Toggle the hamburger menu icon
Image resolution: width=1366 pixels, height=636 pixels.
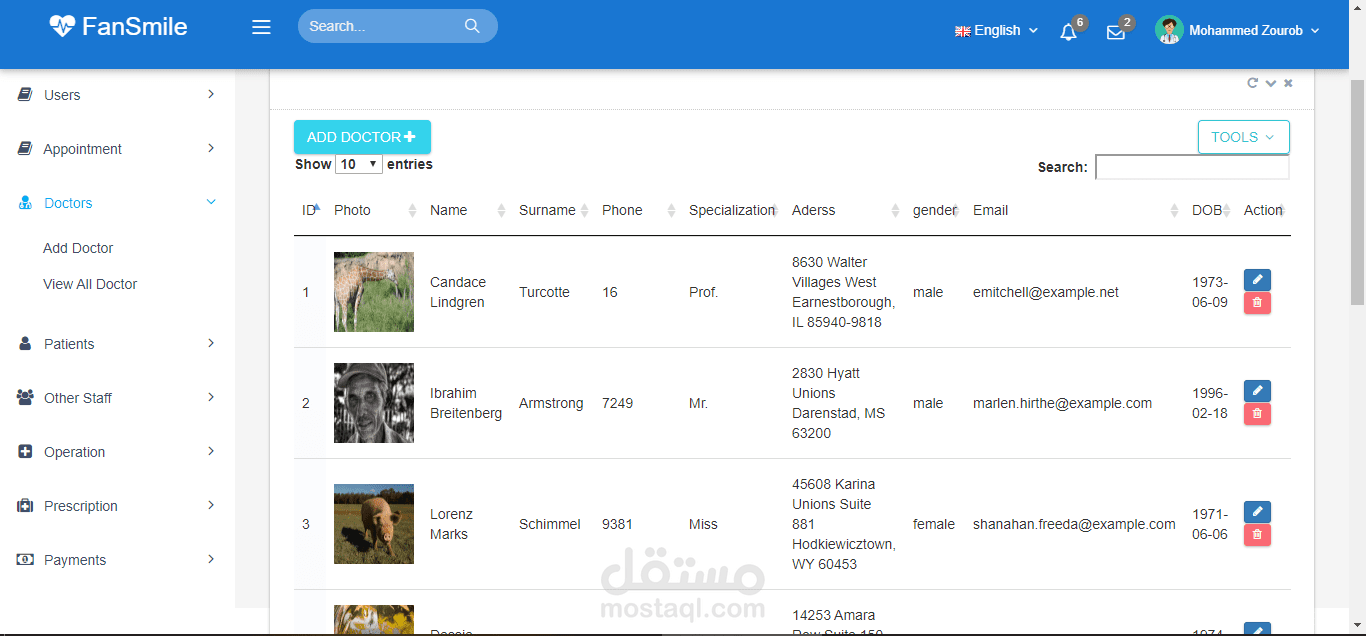tap(261, 27)
